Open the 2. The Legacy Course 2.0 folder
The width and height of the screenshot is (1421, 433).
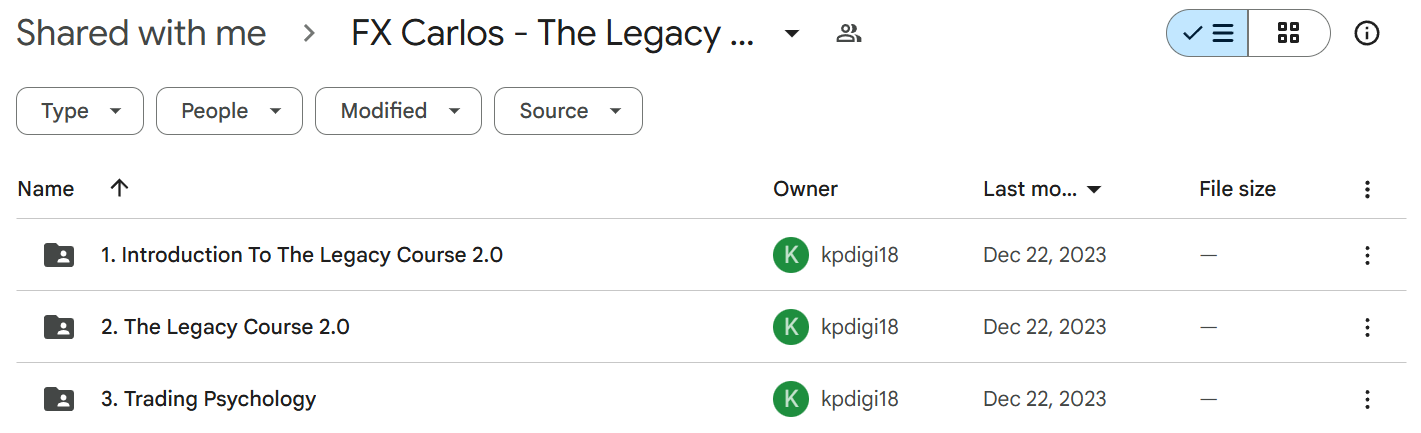click(x=225, y=327)
